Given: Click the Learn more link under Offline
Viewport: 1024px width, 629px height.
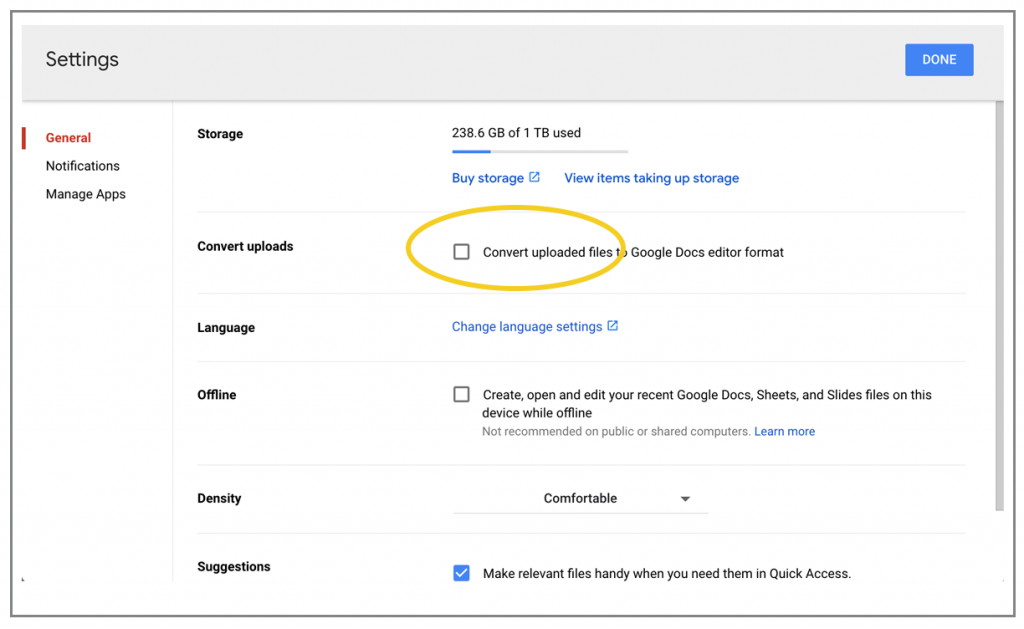Looking at the screenshot, I should click(784, 431).
